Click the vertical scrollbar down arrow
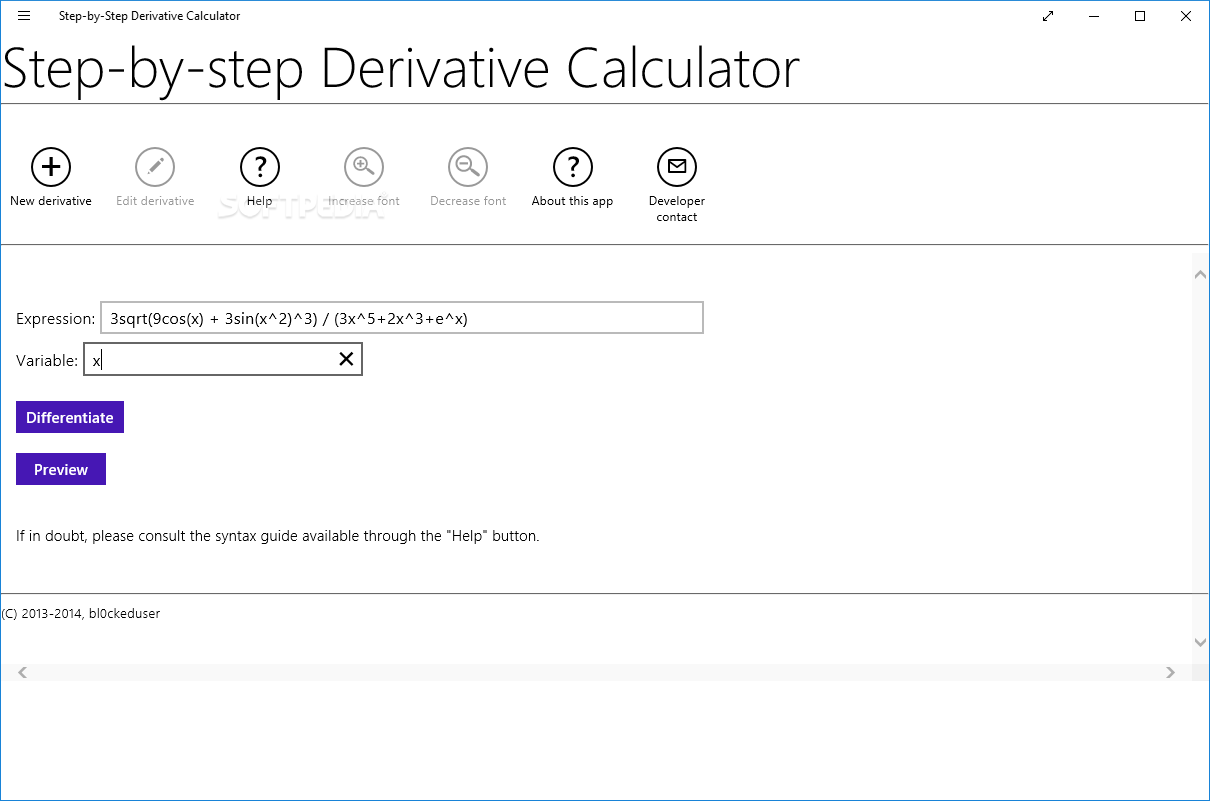This screenshot has height=801, width=1210. (x=1201, y=641)
